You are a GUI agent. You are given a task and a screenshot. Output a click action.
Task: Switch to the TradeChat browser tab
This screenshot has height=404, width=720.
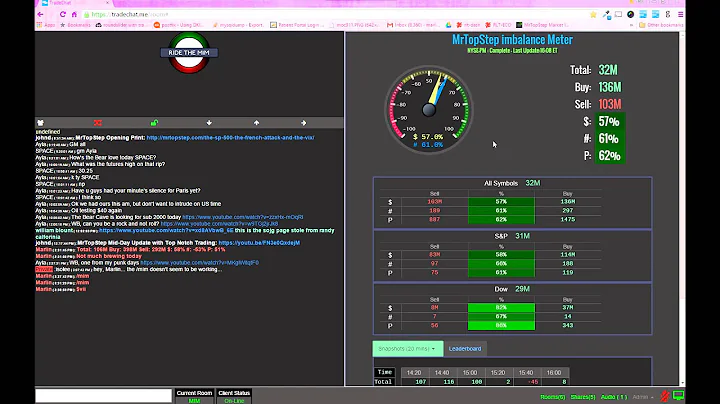pos(73,3)
